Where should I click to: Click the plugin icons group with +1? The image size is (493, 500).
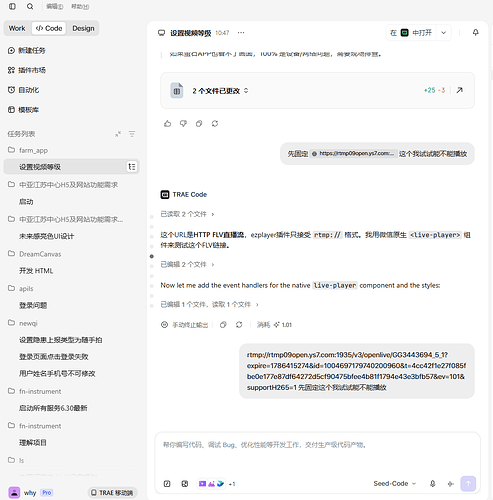[217, 484]
